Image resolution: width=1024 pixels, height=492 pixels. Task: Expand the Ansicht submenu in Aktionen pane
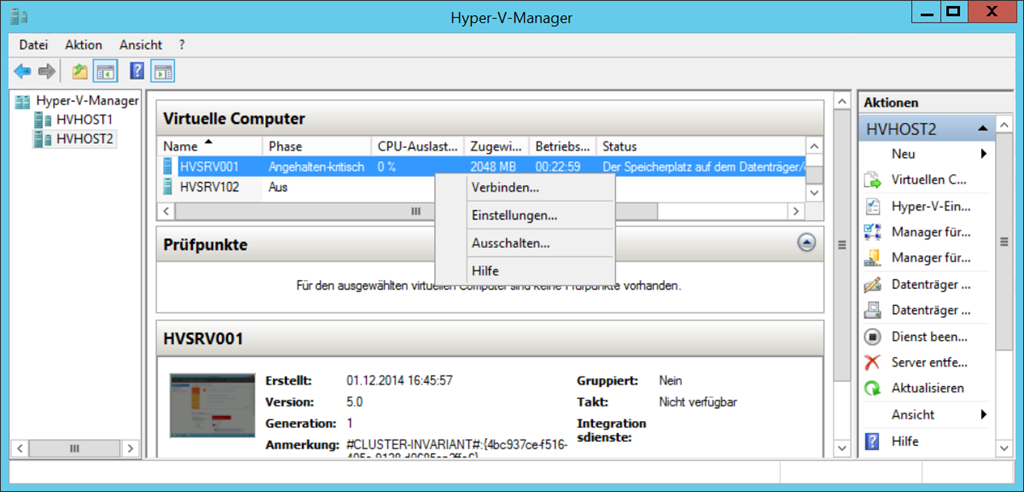(984, 414)
